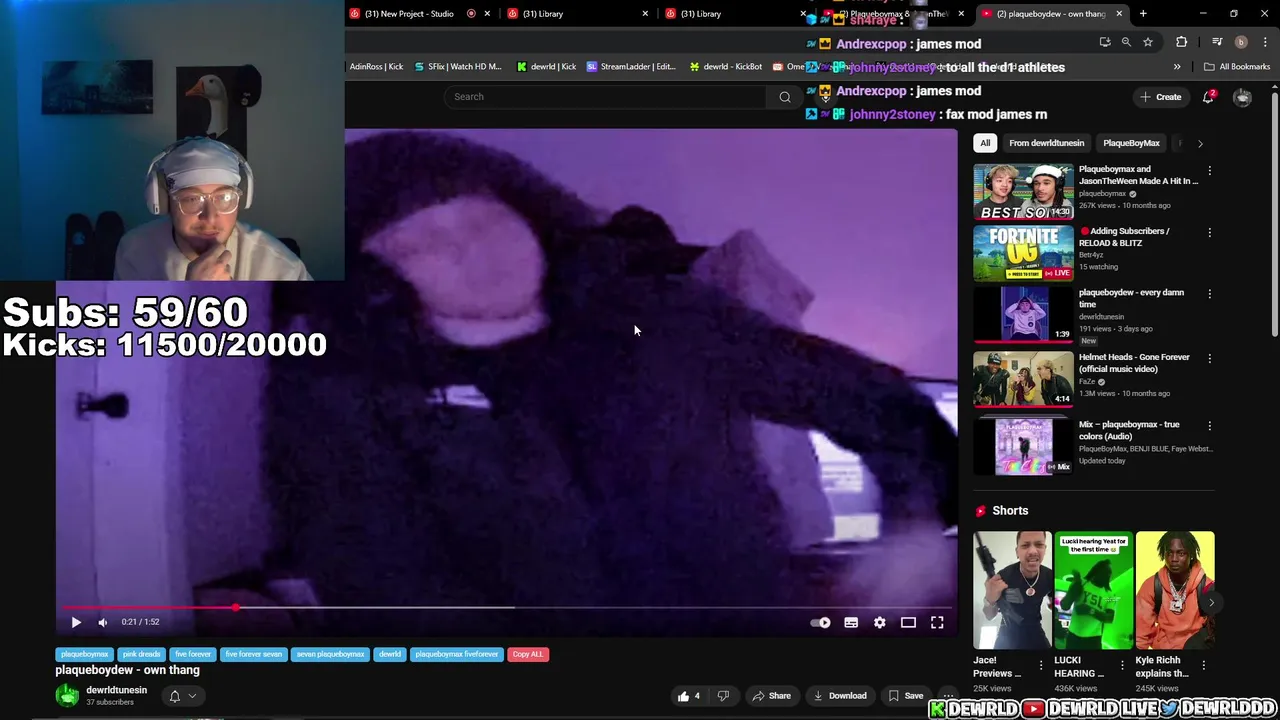This screenshot has height=720, width=1280.
Task: Open dewrldtunesin channel name link
Action: (116, 690)
